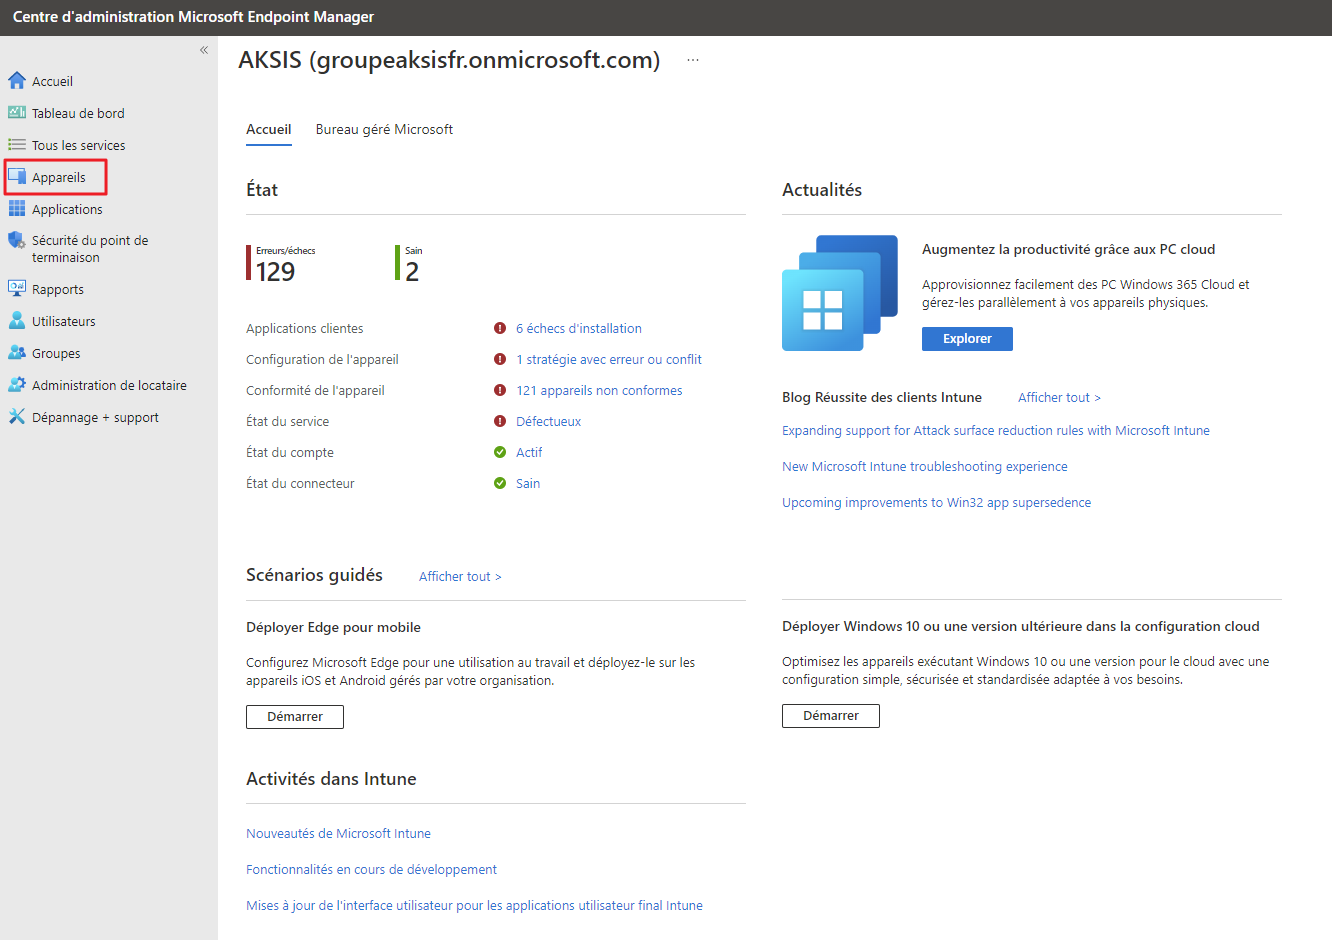
Task: Select Appareils in the sidebar menu
Action: (59, 177)
